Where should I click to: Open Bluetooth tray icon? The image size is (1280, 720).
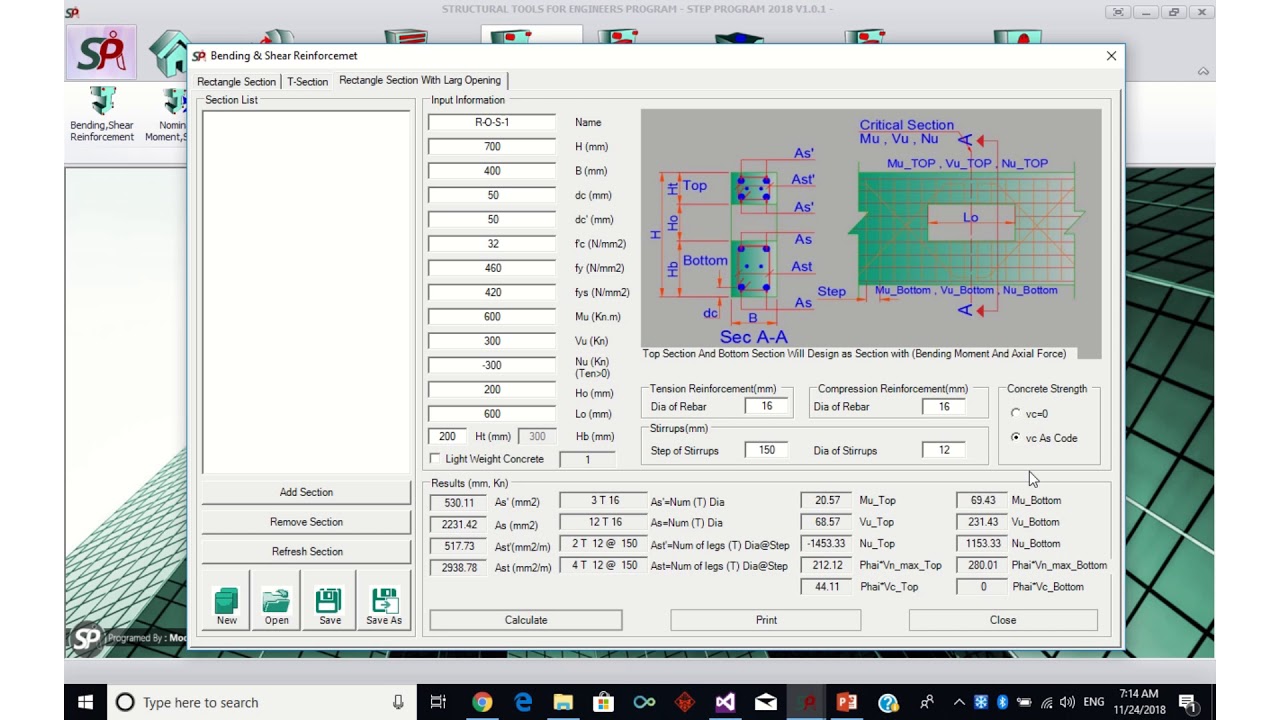(x=1002, y=702)
